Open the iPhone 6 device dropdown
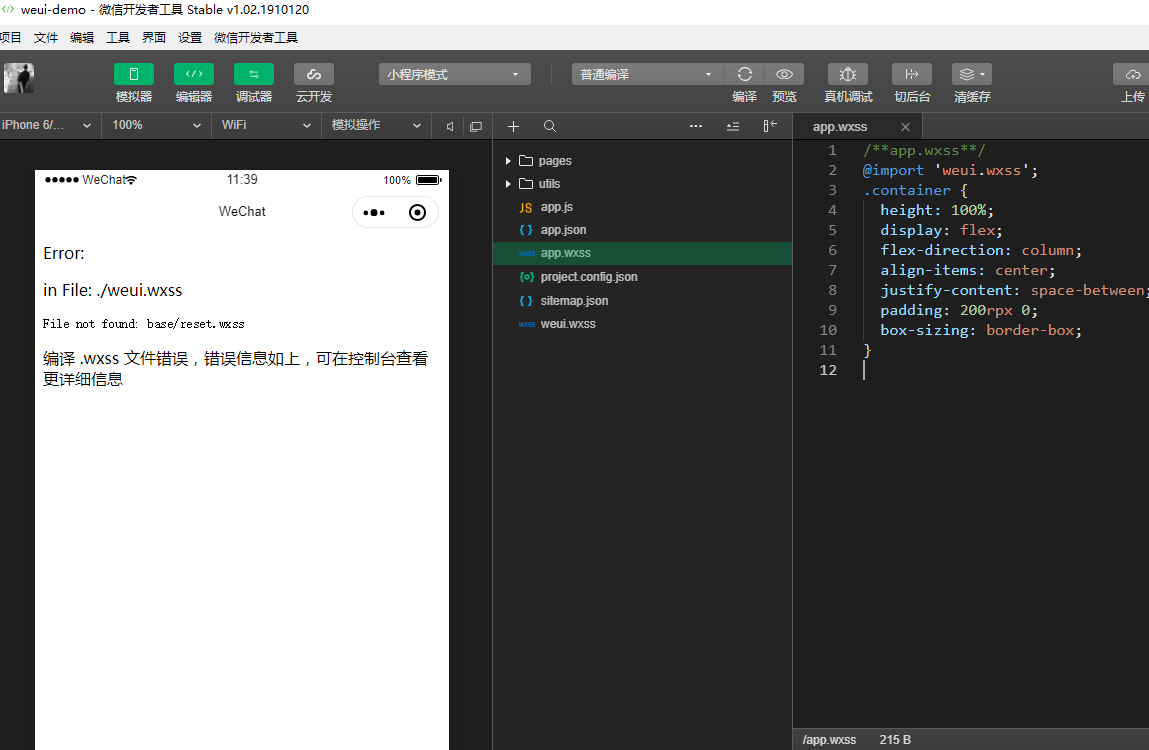The width and height of the screenshot is (1149, 750). tap(47, 125)
